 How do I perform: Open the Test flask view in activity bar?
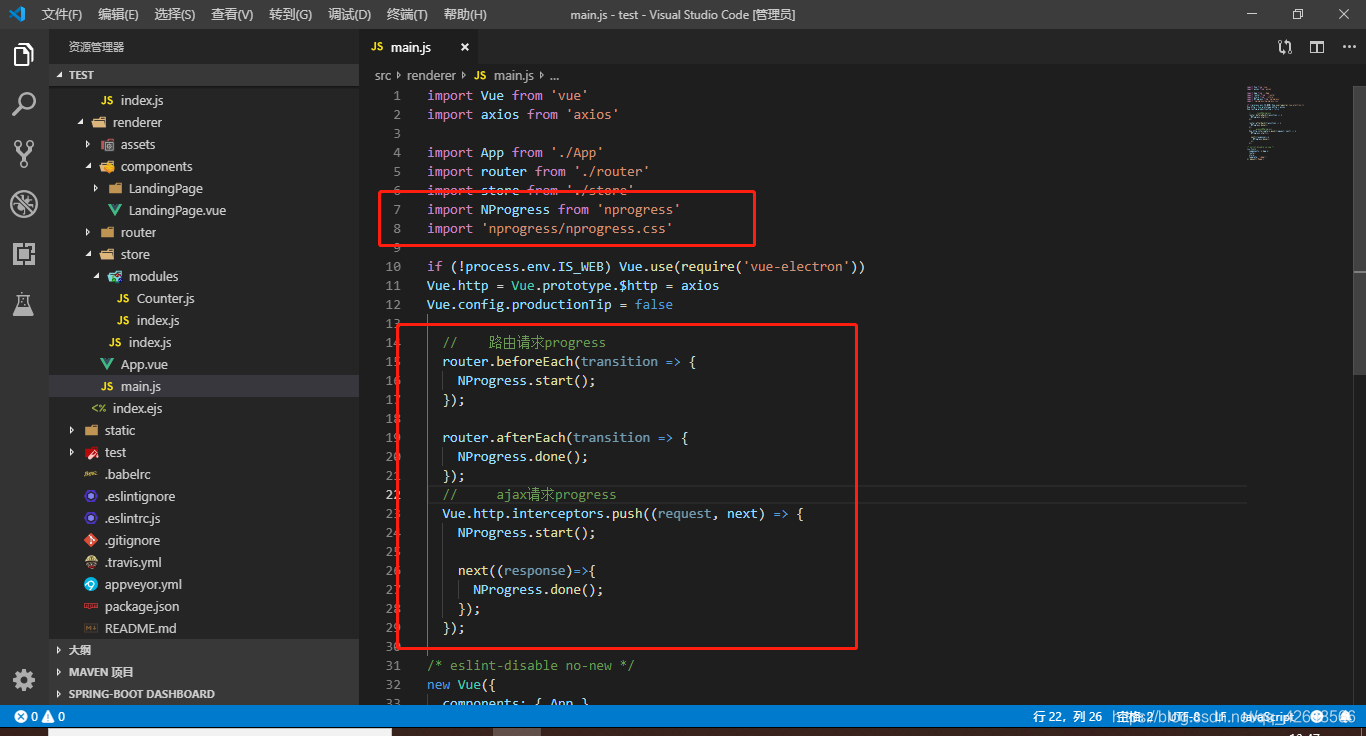point(24,303)
